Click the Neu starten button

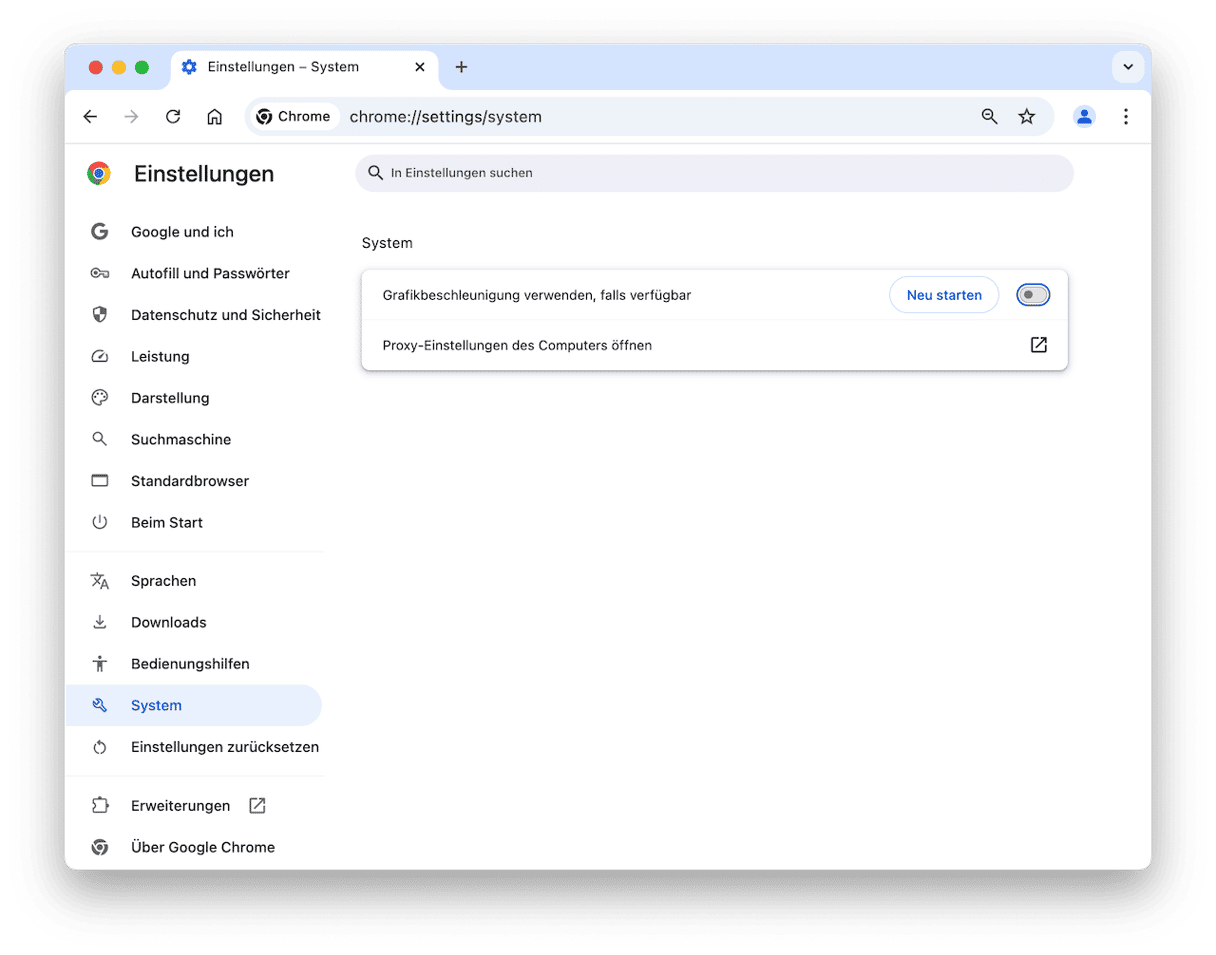tap(943, 295)
